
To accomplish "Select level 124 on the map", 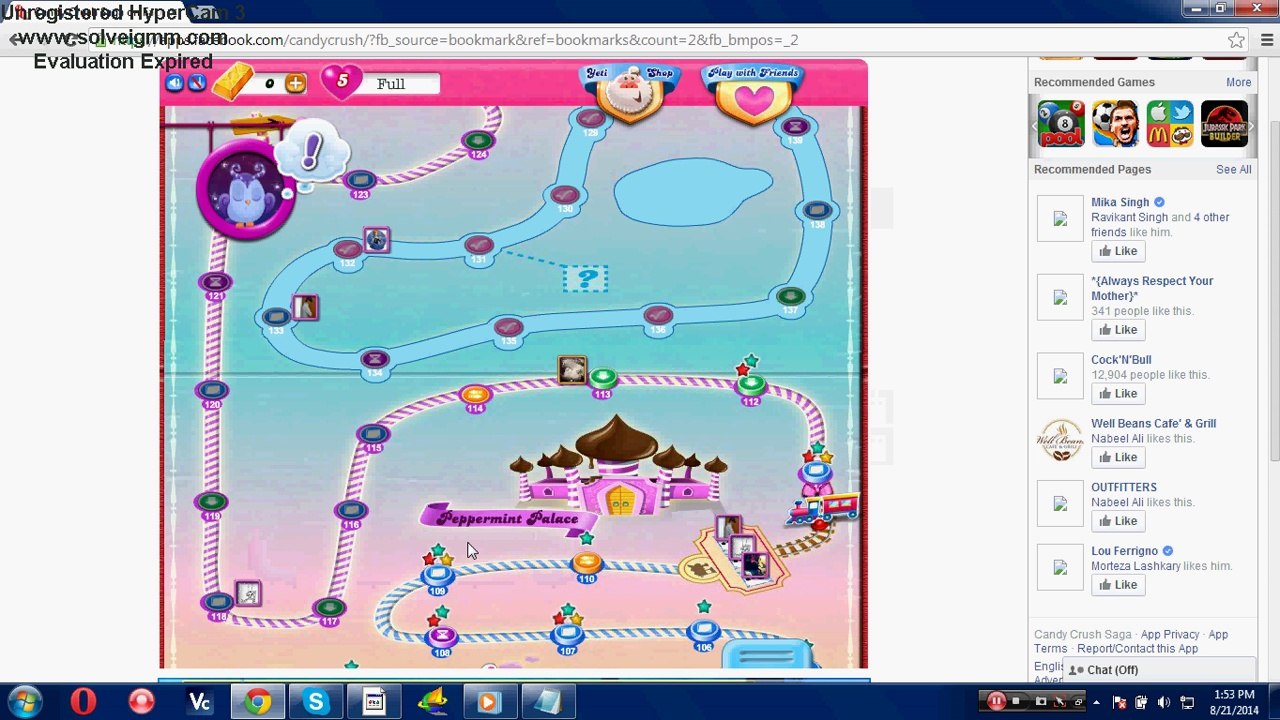I will tap(479, 141).
